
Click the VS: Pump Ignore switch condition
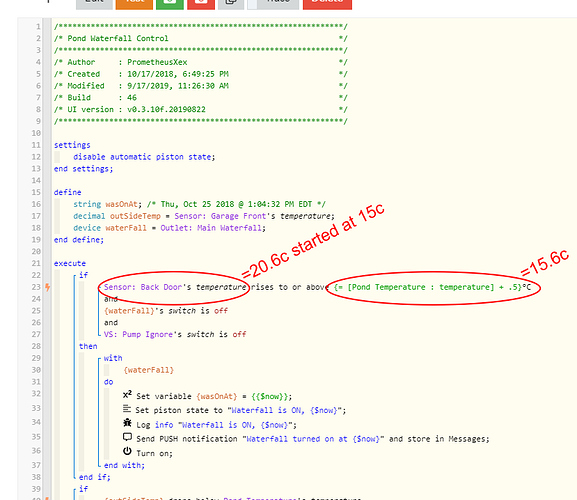pos(175,334)
